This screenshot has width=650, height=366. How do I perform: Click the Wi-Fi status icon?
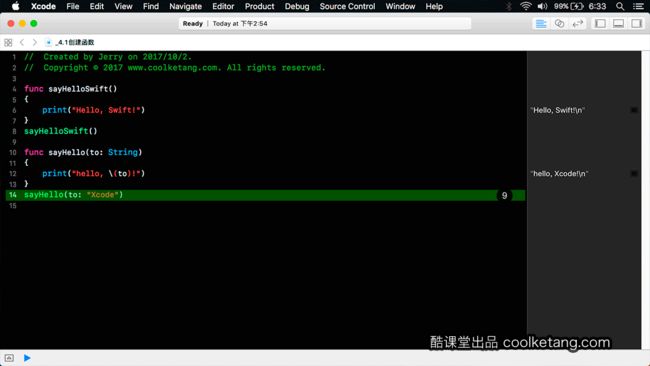[525, 6]
